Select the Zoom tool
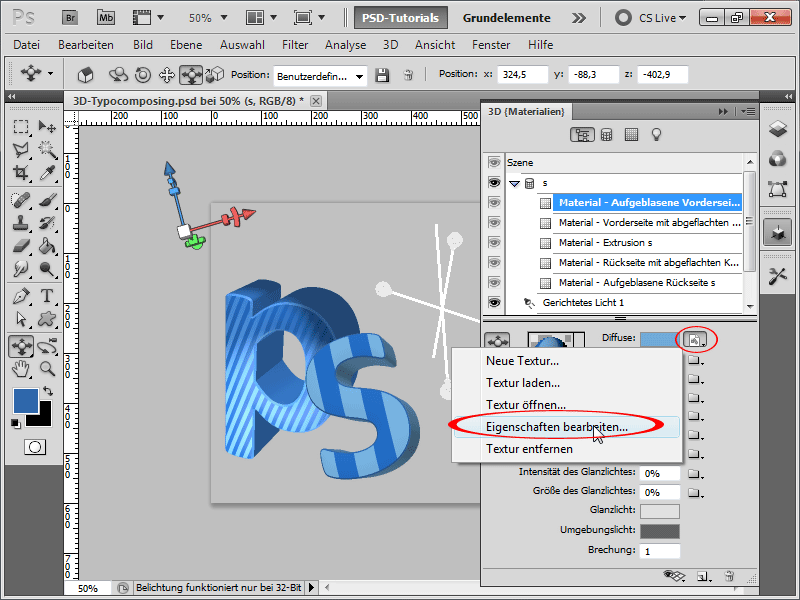Image resolution: width=800 pixels, height=600 pixels. pos(47,368)
